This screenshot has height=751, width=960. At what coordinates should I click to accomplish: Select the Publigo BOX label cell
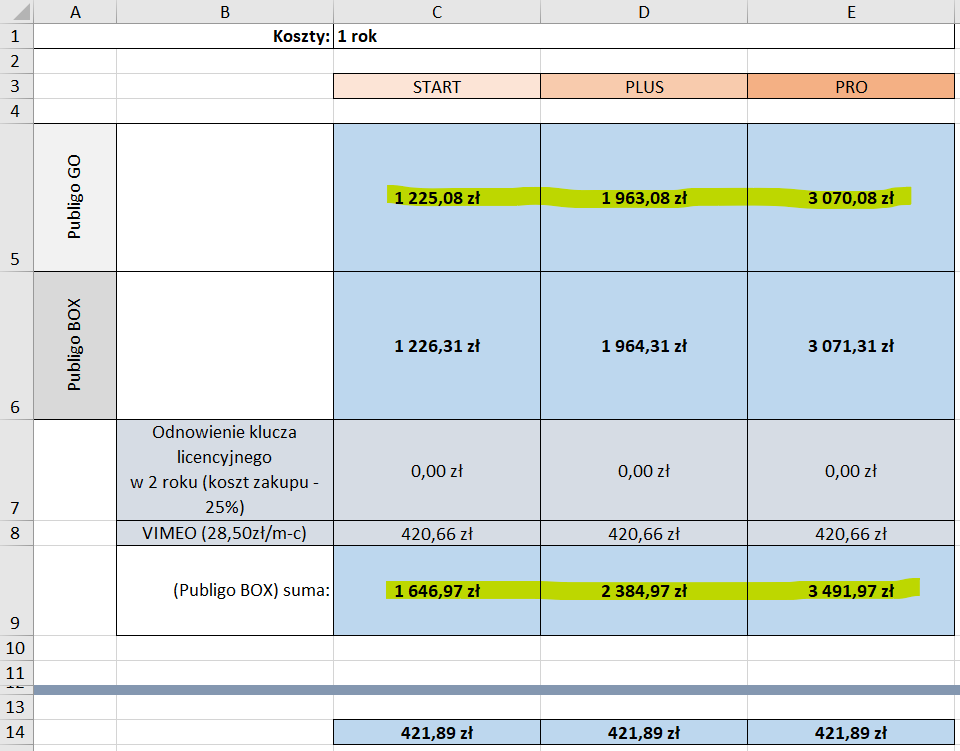pos(75,345)
